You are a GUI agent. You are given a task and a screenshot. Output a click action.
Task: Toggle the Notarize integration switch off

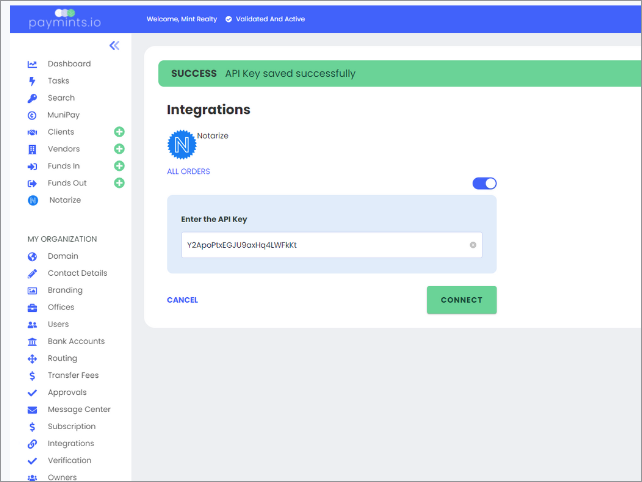[x=484, y=183]
